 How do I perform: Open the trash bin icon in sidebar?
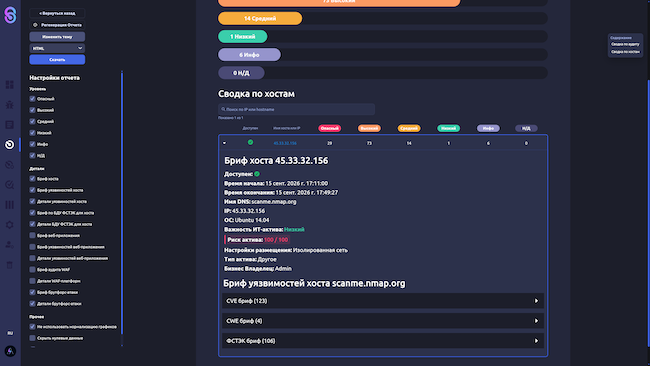point(10,265)
